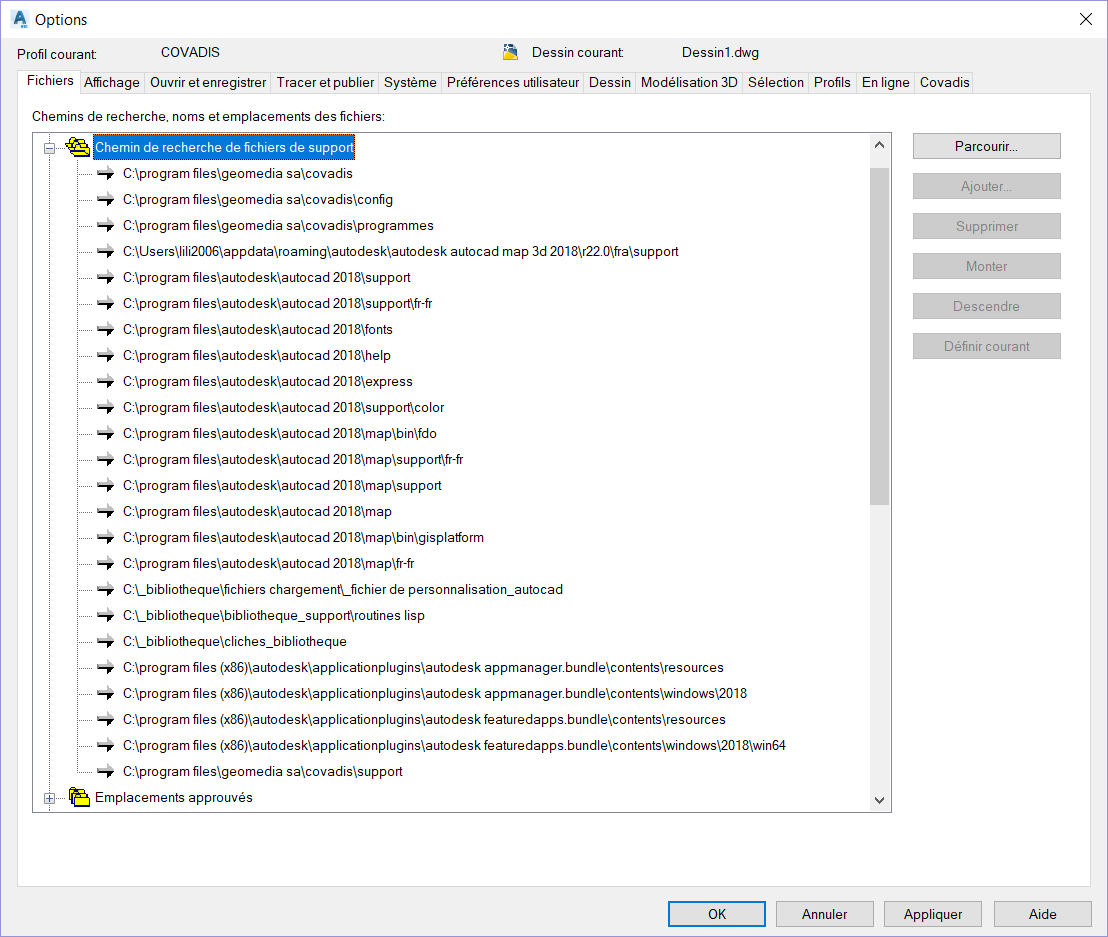Click the arrow icon beside autocad 2018\express path
Image resolution: width=1108 pixels, height=937 pixels.
pos(106,382)
